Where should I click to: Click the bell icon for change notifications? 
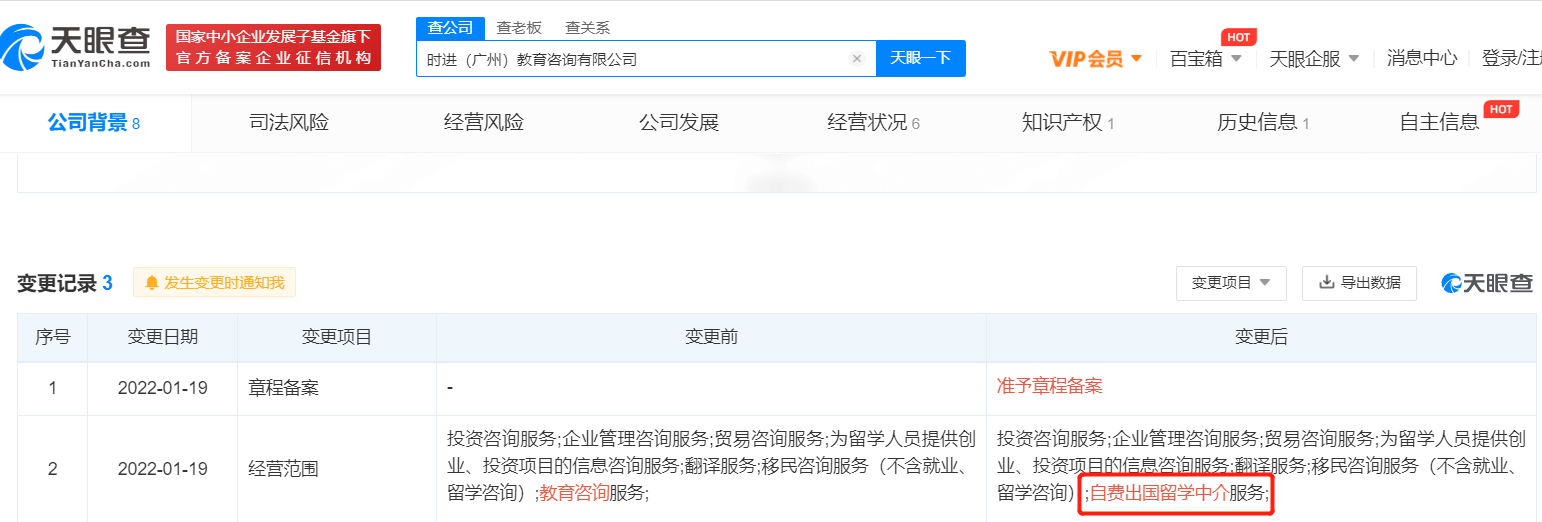click(x=152, y=283)
